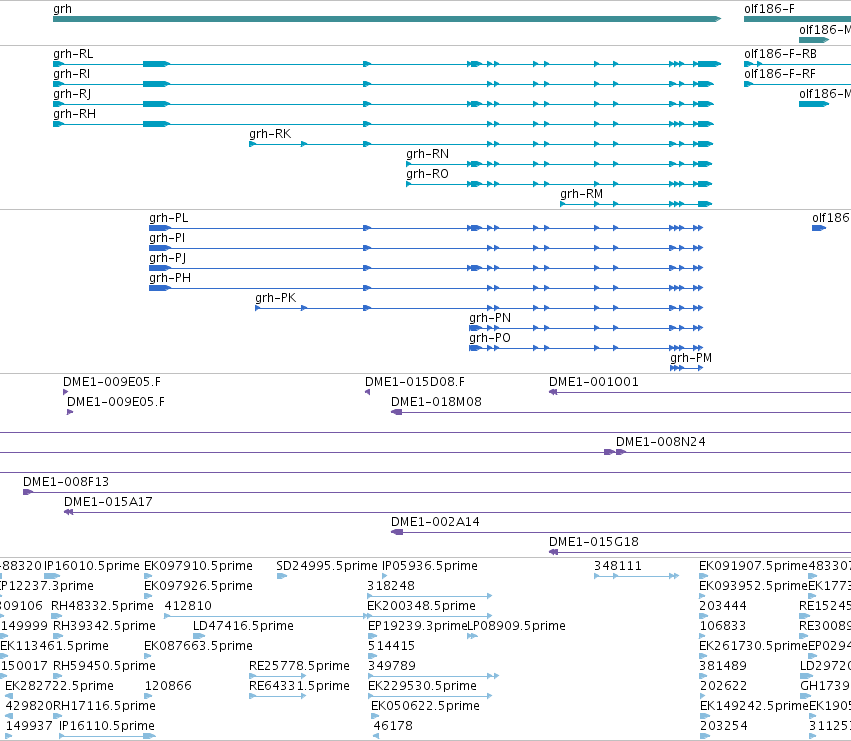
Task: Open the DME1-001O01 clone
Action: tap(594, 382)
